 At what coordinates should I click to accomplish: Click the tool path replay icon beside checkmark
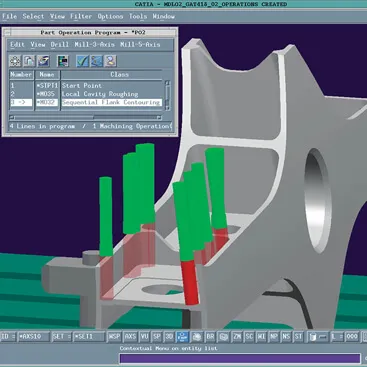tap(96, 61)
